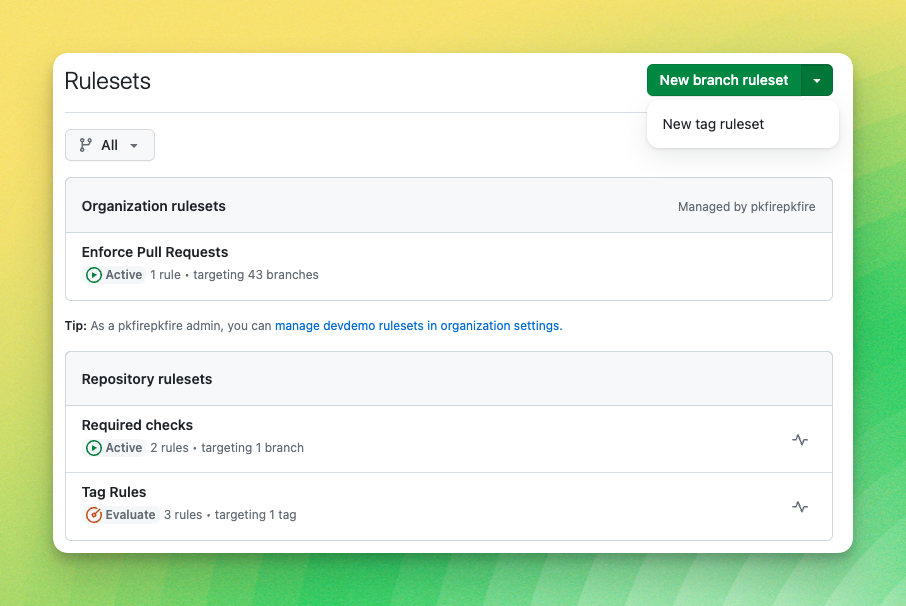Open the insights pulse icon for Required checks
This screenshot has height=606, width=906.
tap(799, 439)
